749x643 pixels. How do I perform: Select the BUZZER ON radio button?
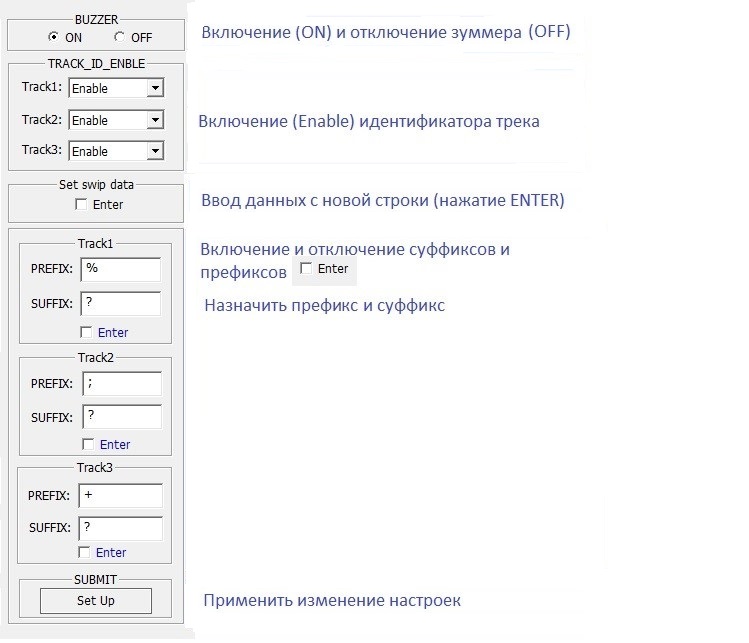(54, 37)
